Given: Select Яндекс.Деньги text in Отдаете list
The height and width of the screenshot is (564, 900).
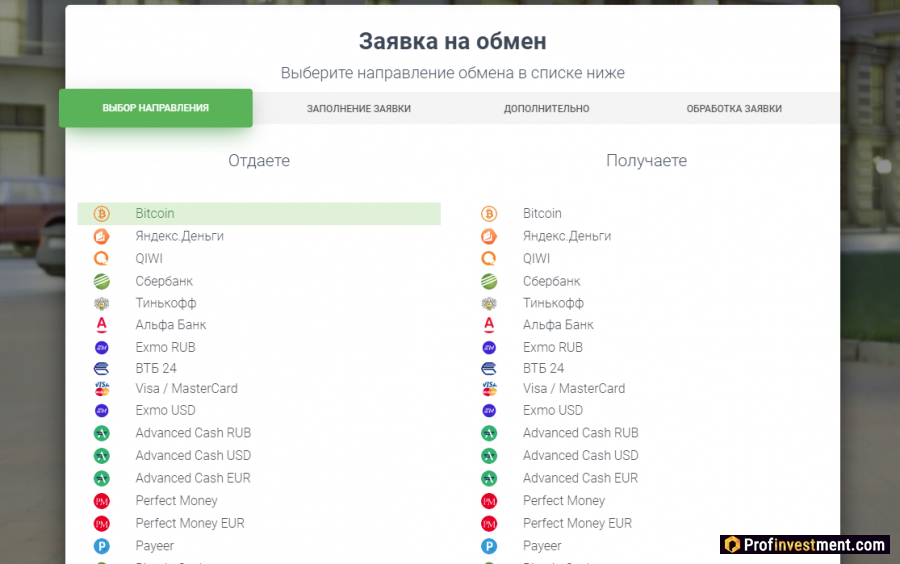Looking at the screenshot, I should [x=180, y=236].
